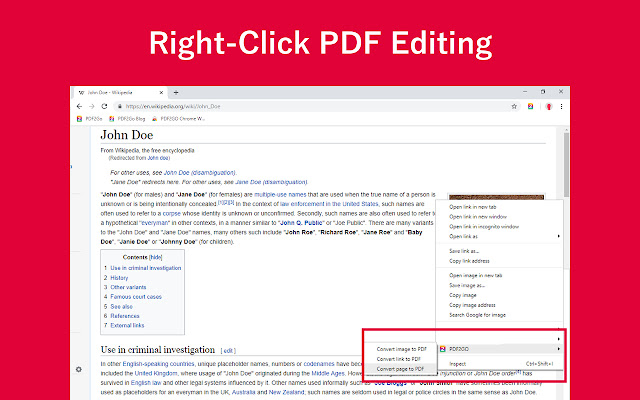This screenshot has width=640, height=400.
Task: Open the PDF2GO Chrome W... bookmark
Action: (178, 119)
